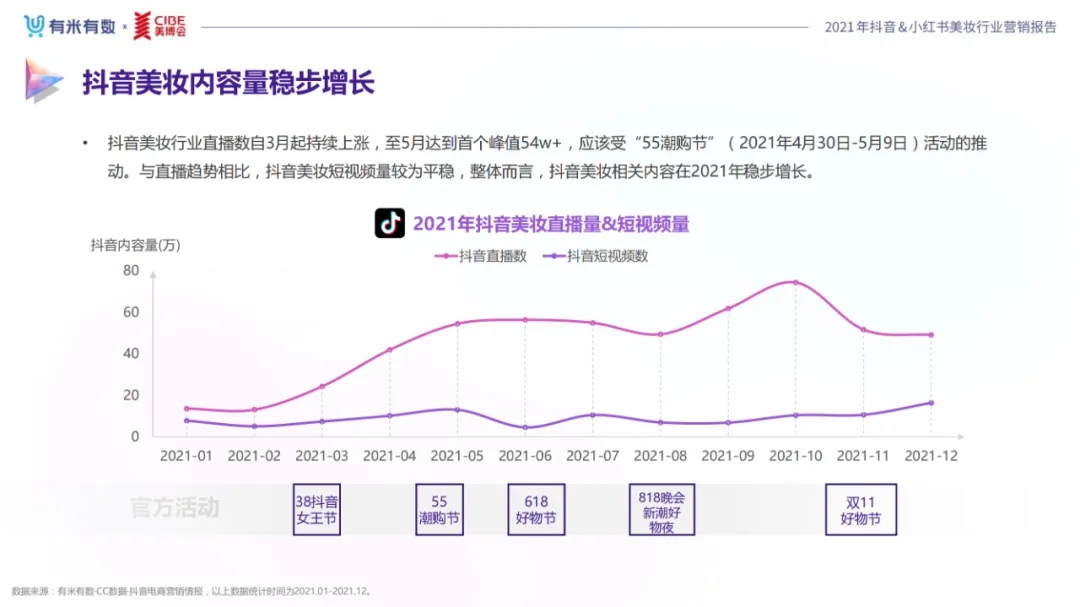Click the 818晚会新潮好物夜 event box
1080x607 pixels.
point(662,510)
